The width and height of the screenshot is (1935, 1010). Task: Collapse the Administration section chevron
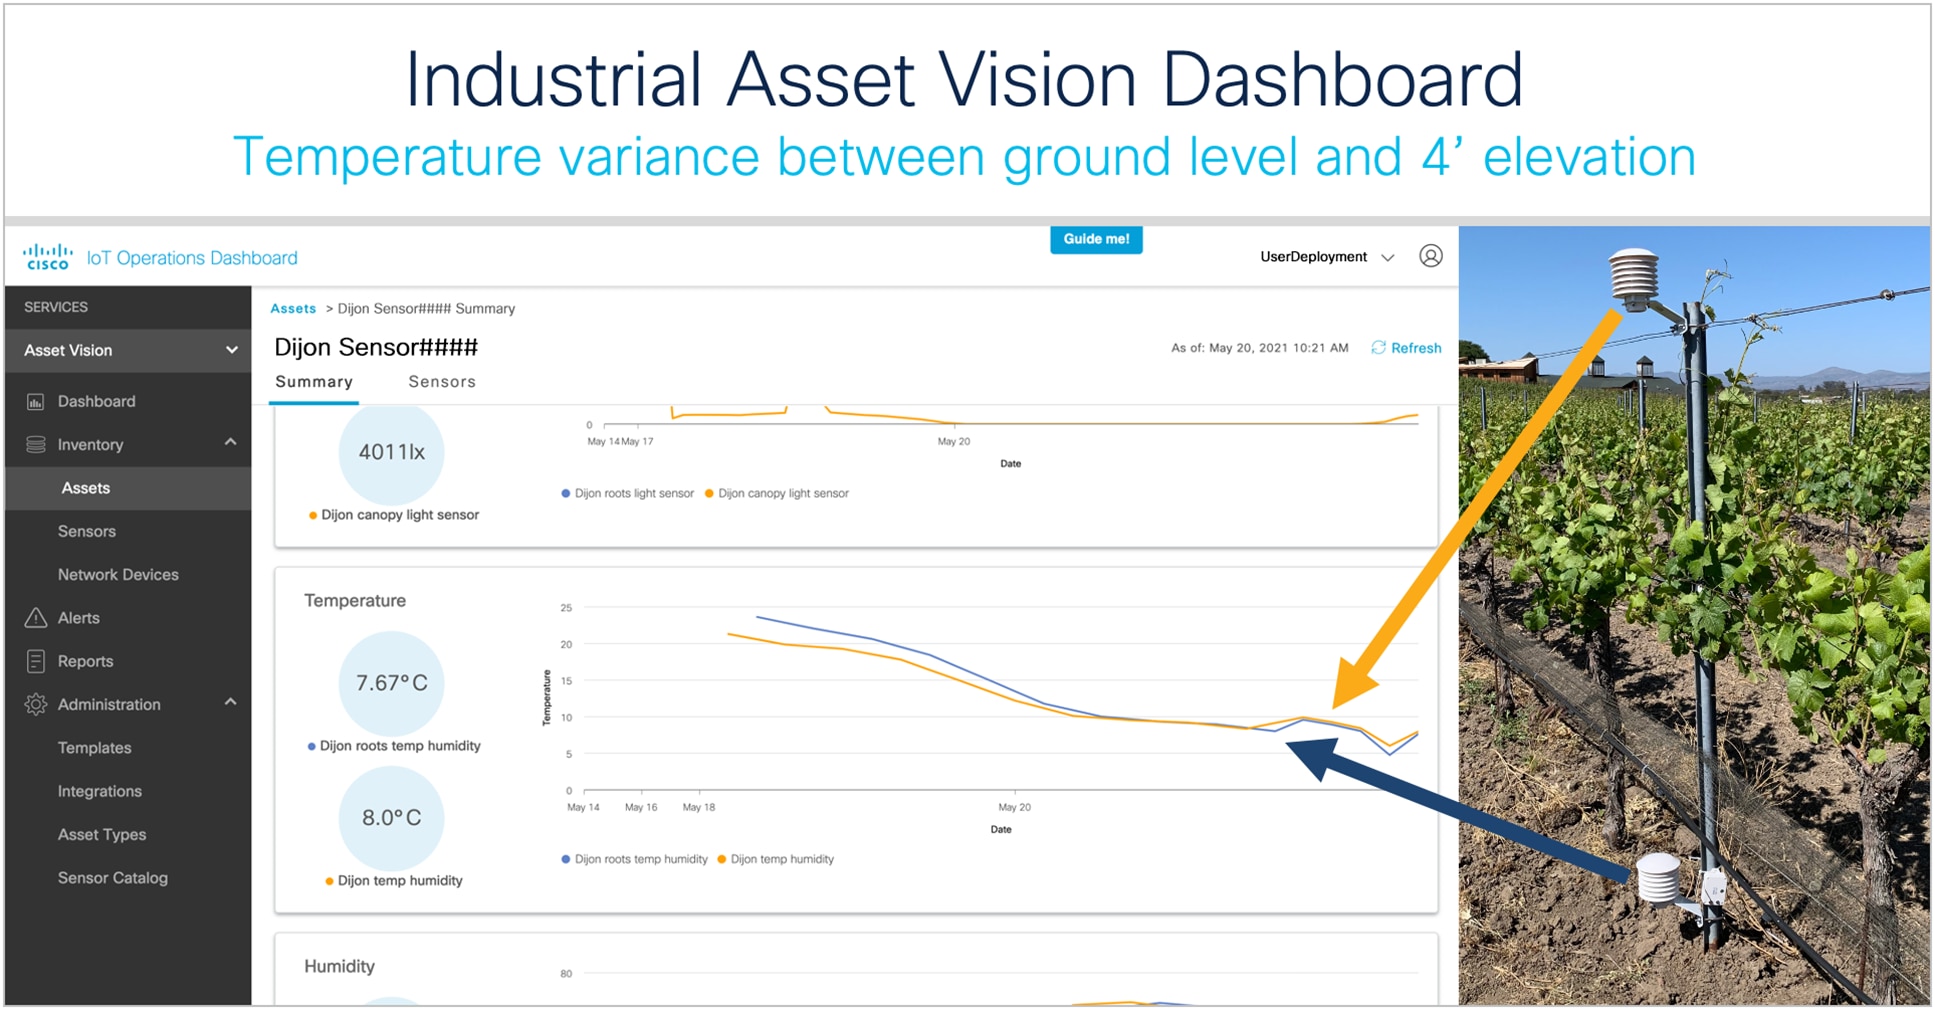[230, 702]
